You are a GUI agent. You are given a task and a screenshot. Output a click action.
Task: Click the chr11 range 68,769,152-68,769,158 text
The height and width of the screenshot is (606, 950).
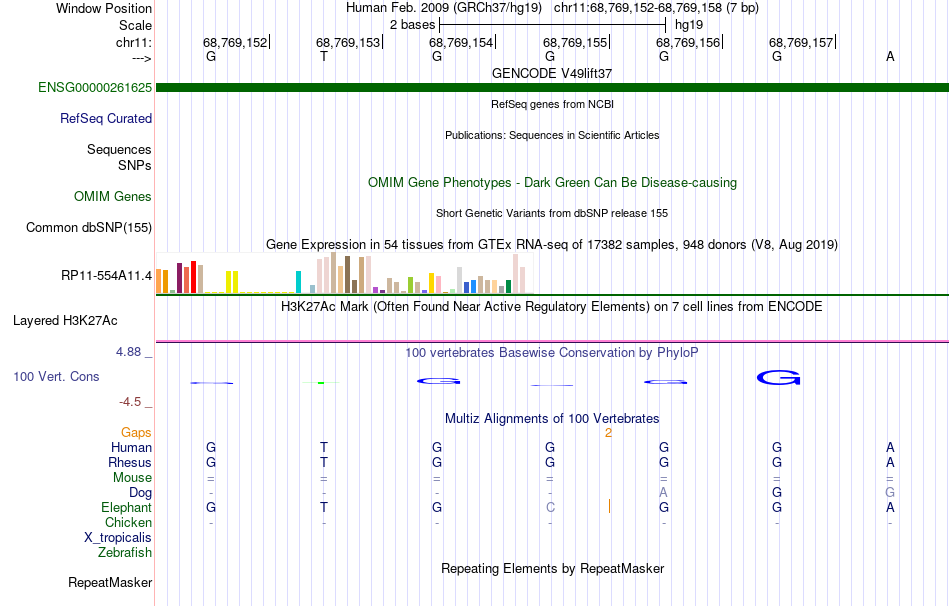638,8
